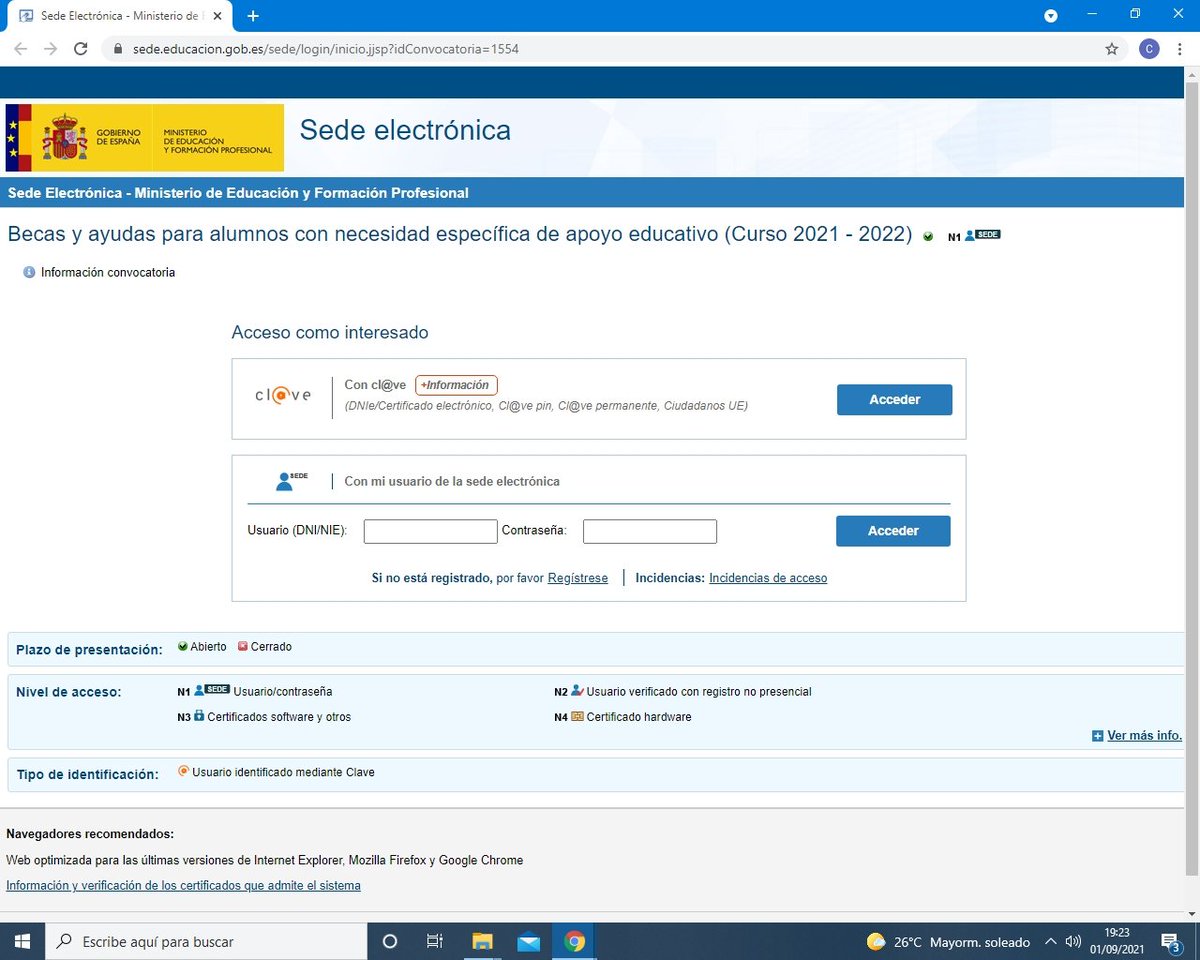Open the Windows Start menu
The image size is (1200, 960).
click(22, 941)
